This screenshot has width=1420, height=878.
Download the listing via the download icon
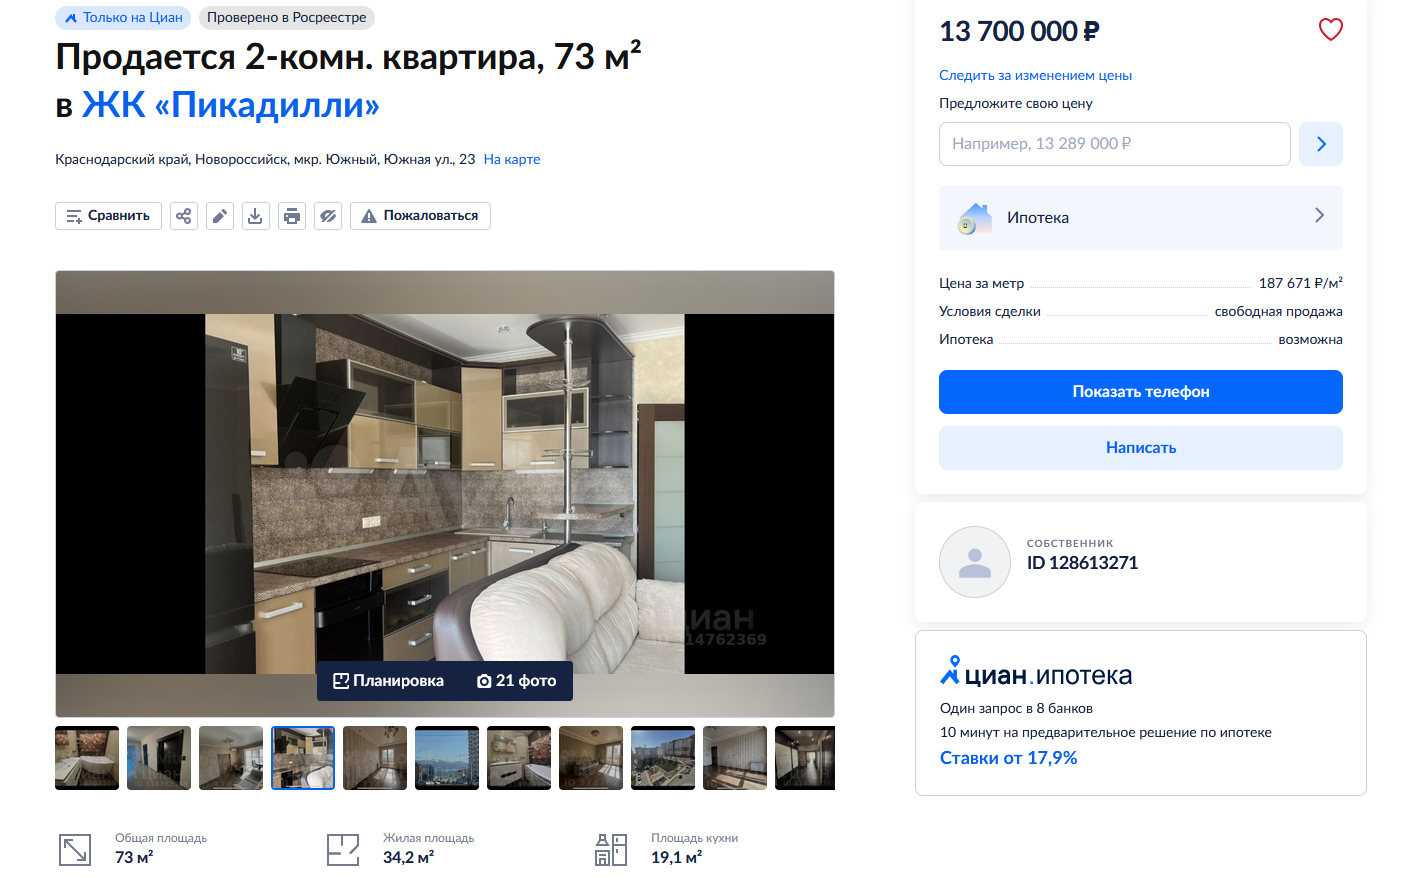click(x=256, y=216)
